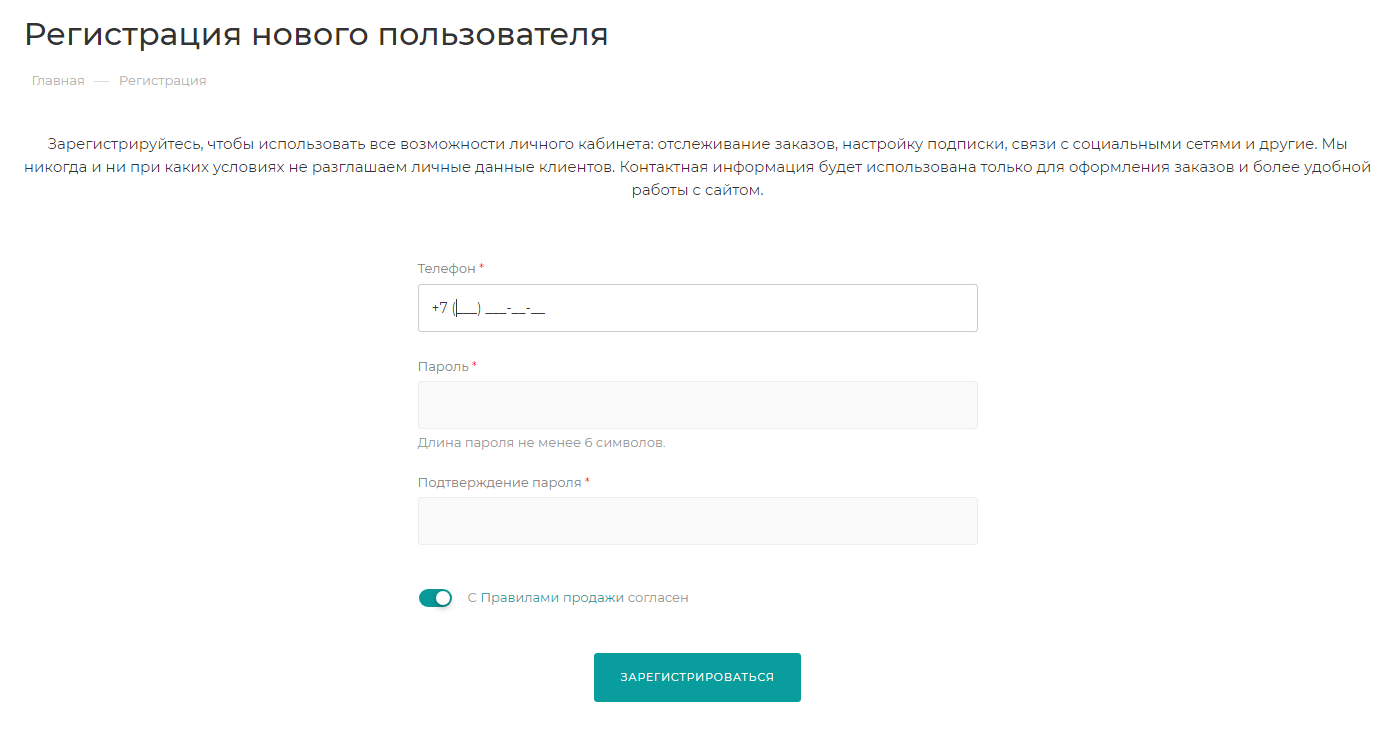The height and width of the screenshot is (731, 1399).
Task: Click the +7 prefix in phone field
Action: click(x=440, y=308)
